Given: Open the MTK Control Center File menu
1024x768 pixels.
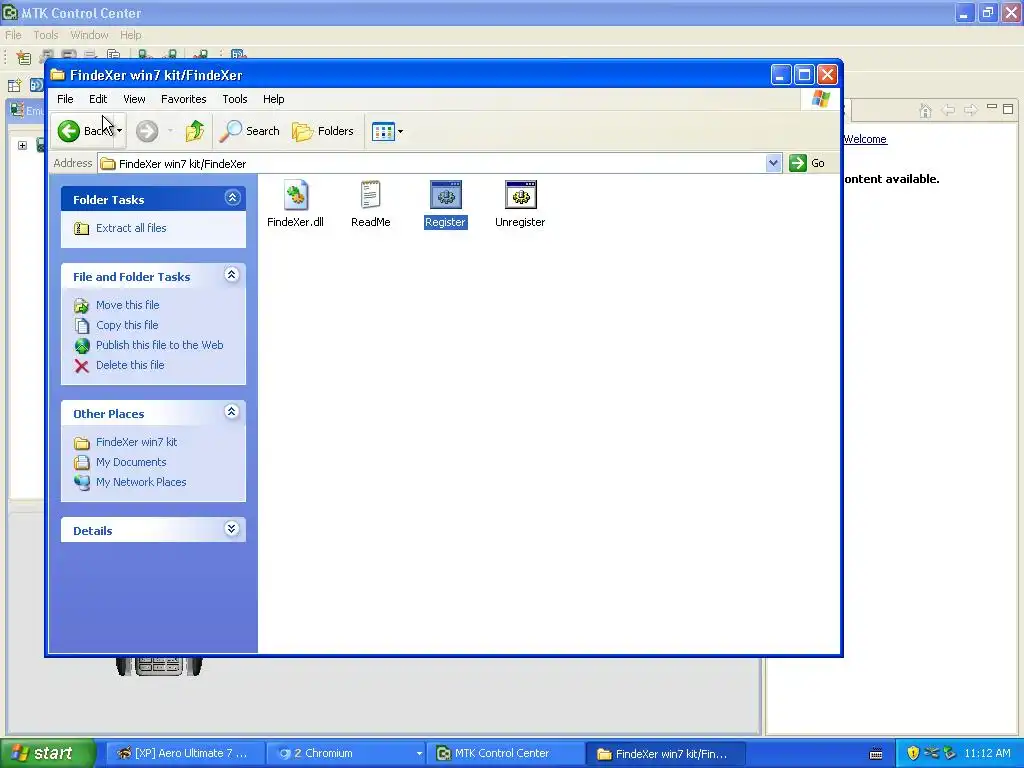Looking at the screenshot, I should (13, 35).
